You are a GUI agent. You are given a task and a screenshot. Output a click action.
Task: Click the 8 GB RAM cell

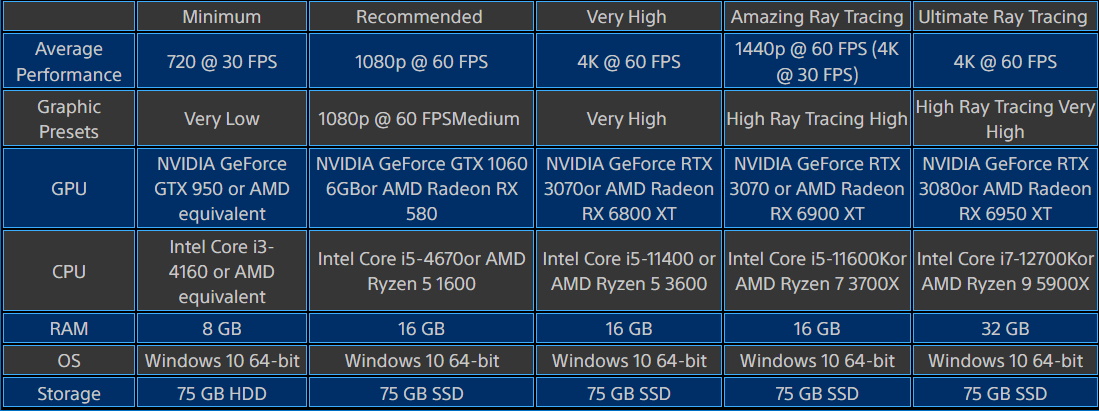221,328
